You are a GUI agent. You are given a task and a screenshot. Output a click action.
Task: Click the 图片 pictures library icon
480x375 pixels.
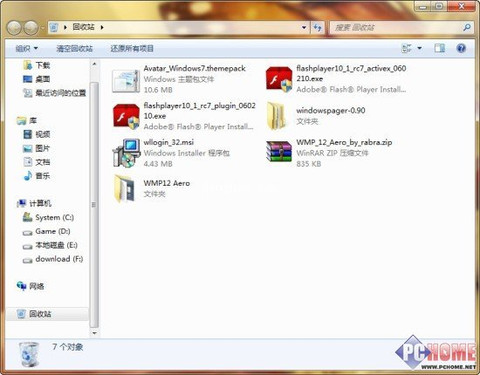coord(27,148)
